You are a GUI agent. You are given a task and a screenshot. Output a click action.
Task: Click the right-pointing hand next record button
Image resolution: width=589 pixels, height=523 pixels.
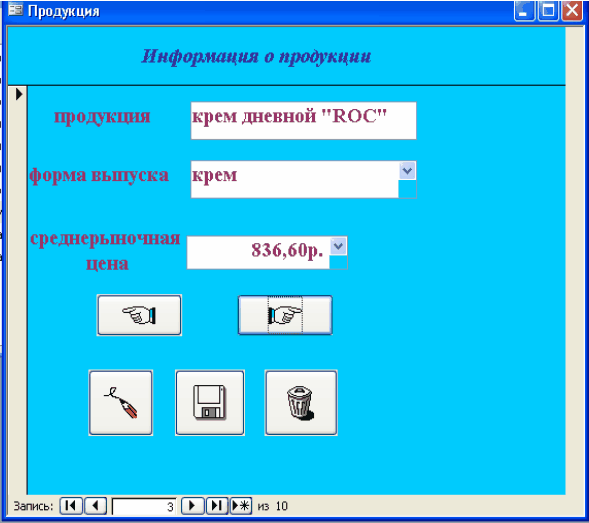(285, 315)
